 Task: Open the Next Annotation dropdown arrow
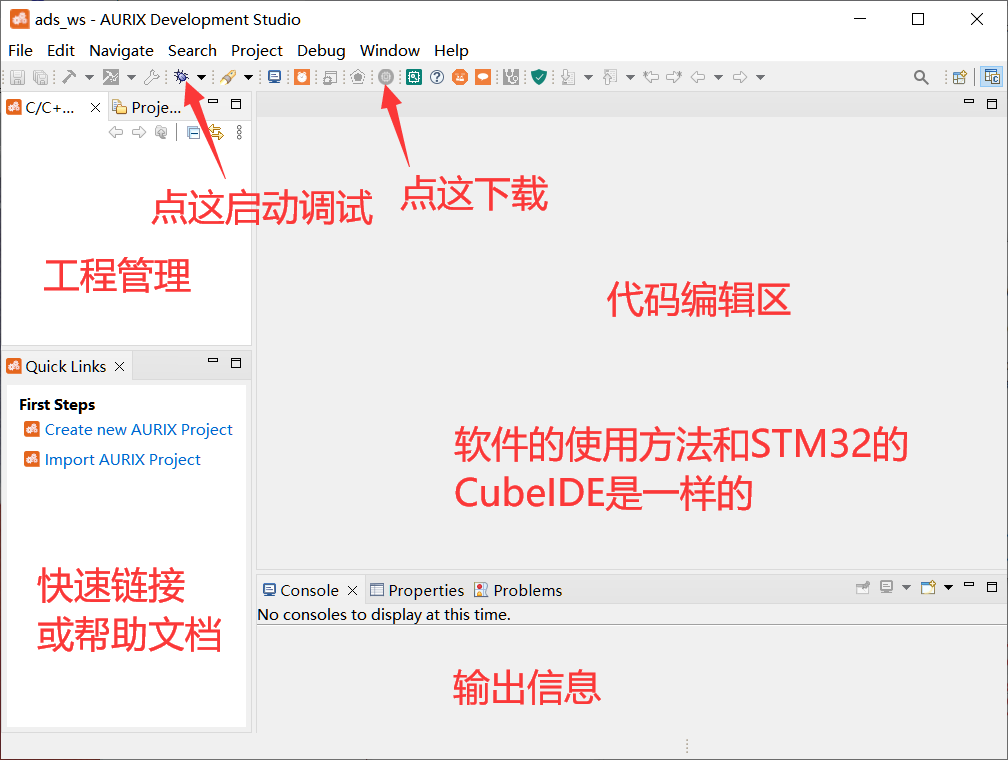pyautogui.click(x=588, y=77)
